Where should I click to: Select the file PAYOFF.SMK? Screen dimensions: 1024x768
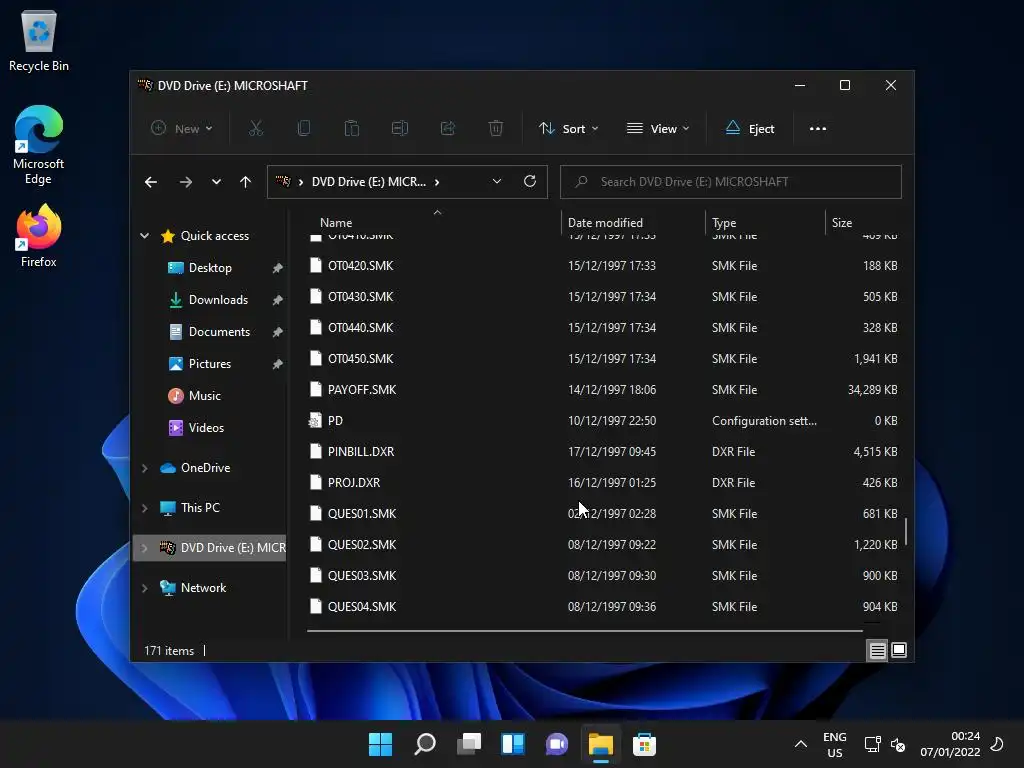tap(603, 390)
